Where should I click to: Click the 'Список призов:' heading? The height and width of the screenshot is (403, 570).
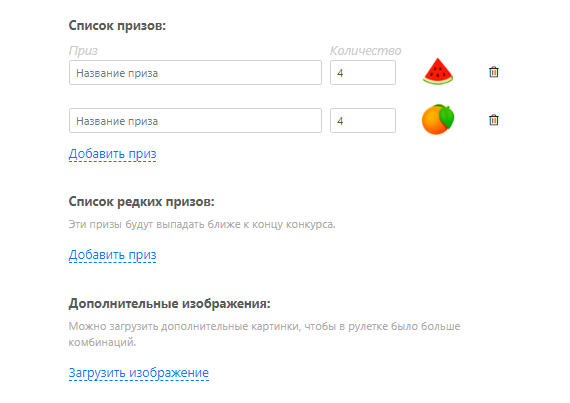(x=117, y=26)
